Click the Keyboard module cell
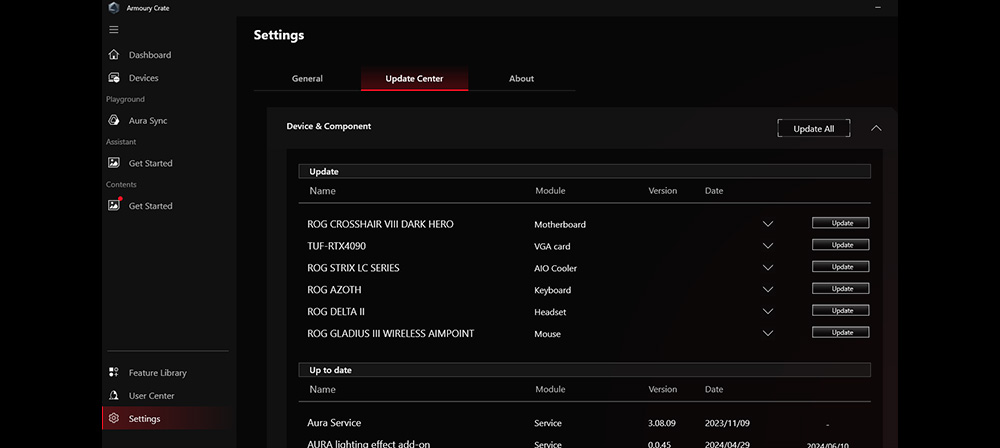 point(552,290)
